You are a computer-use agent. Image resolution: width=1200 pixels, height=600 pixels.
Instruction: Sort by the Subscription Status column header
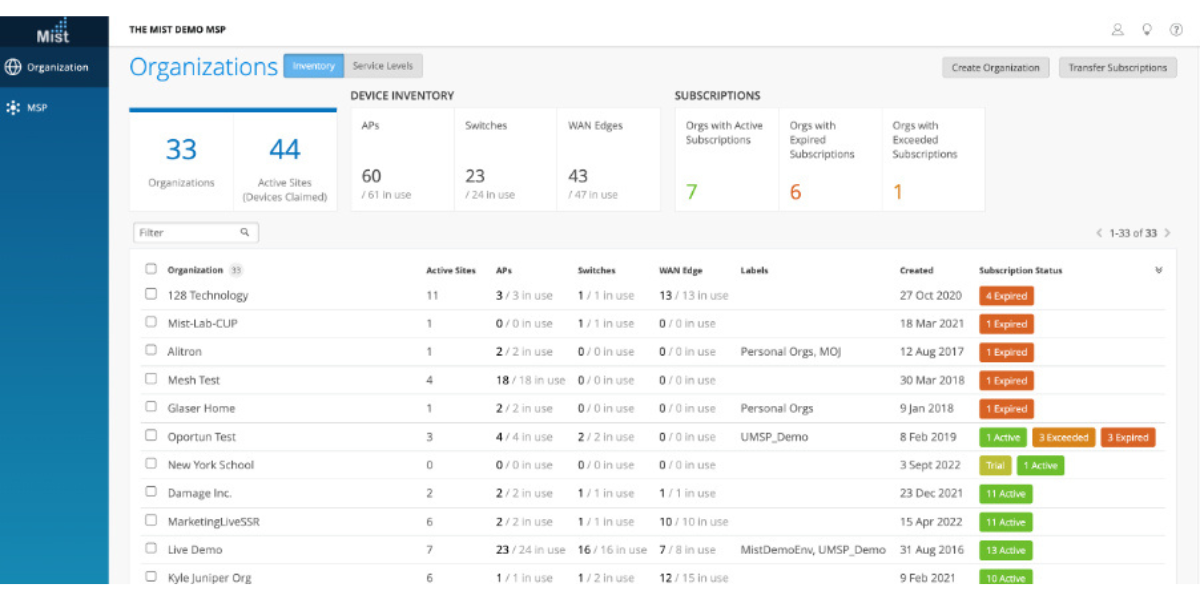1020,270
